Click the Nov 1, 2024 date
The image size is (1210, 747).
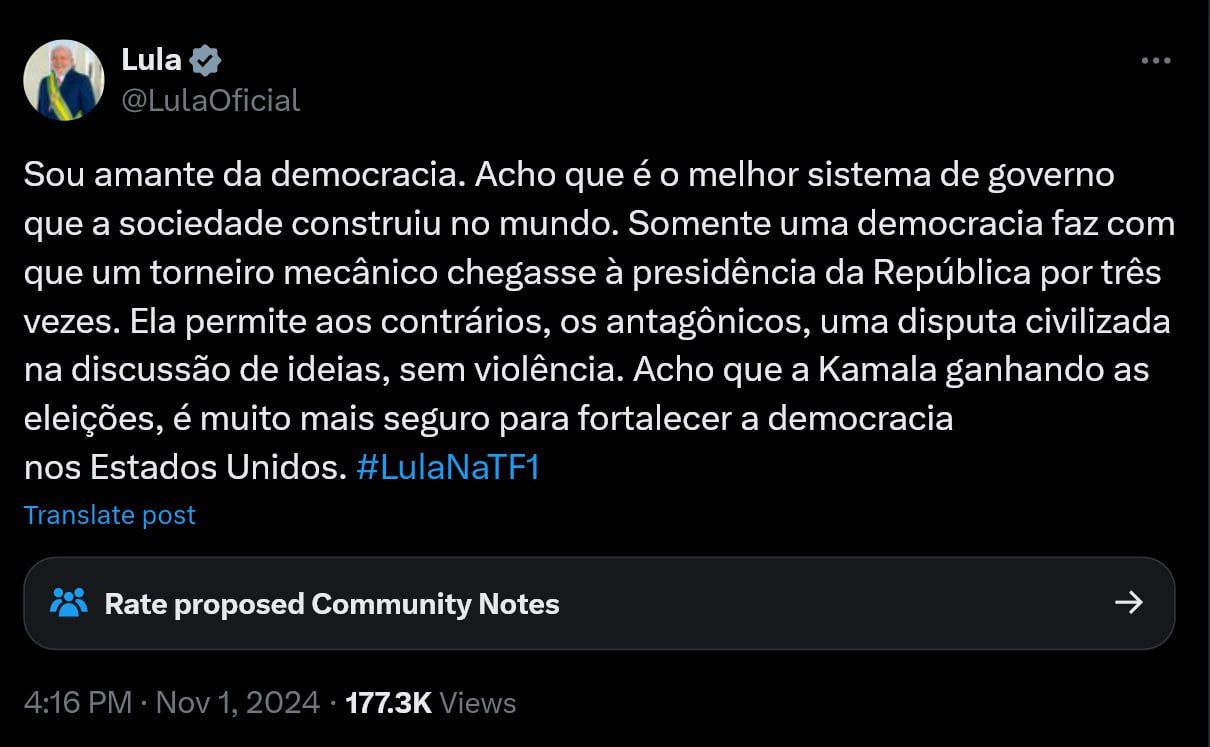pos(237,702)
